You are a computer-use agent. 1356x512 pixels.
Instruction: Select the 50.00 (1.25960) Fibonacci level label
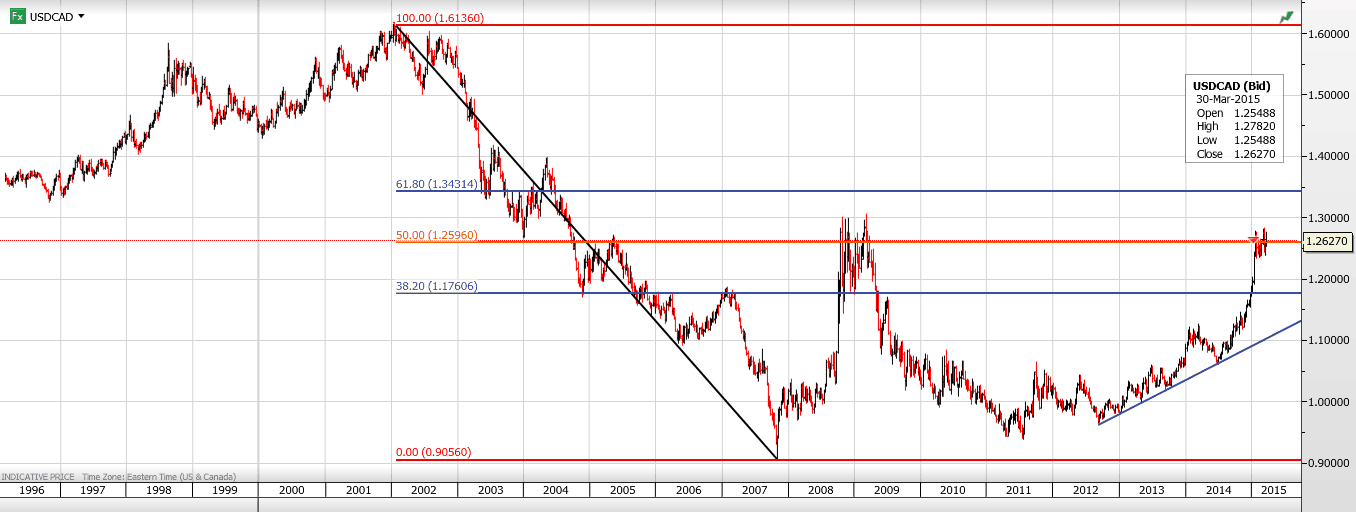click(x=436, y=236)
